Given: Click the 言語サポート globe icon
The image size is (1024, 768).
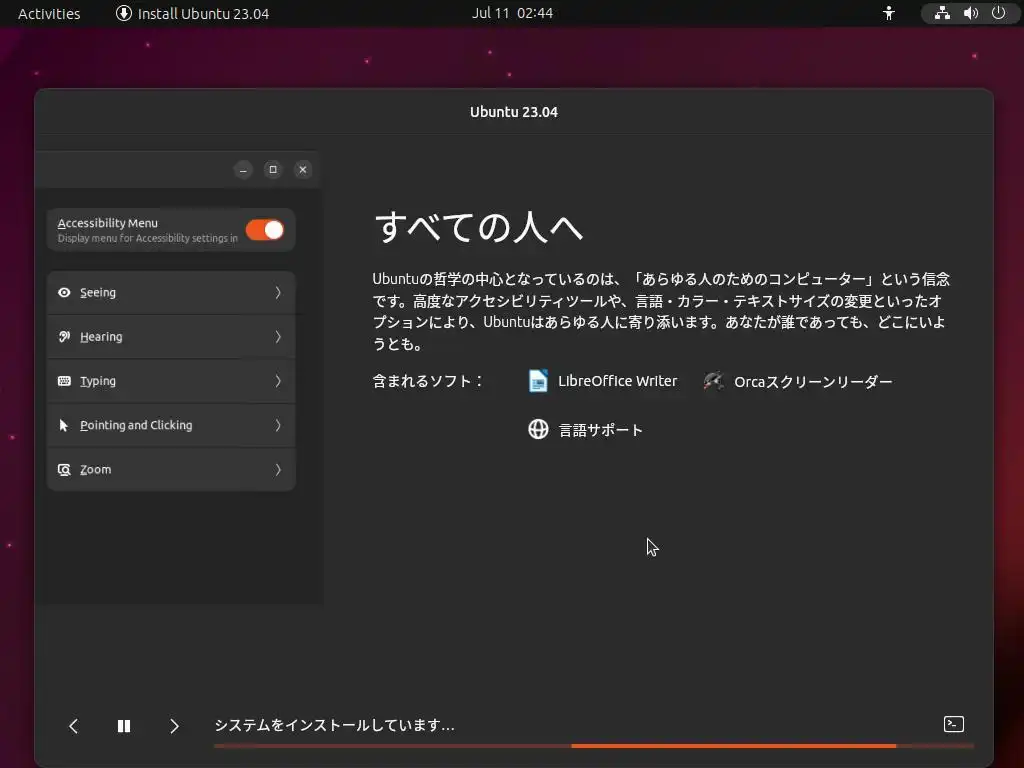Looking at the screenshot, I should click(538, 430).
